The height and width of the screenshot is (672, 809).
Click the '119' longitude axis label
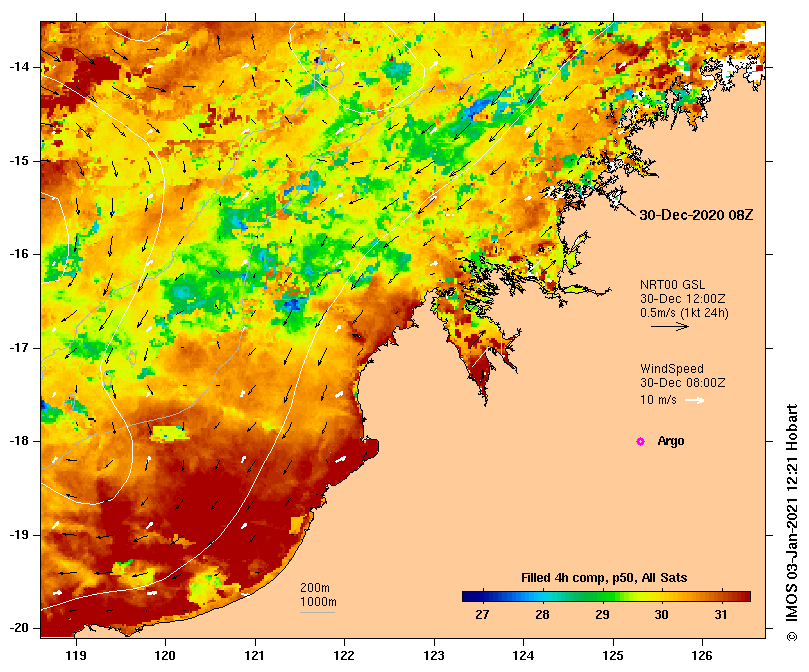[76, 656]
